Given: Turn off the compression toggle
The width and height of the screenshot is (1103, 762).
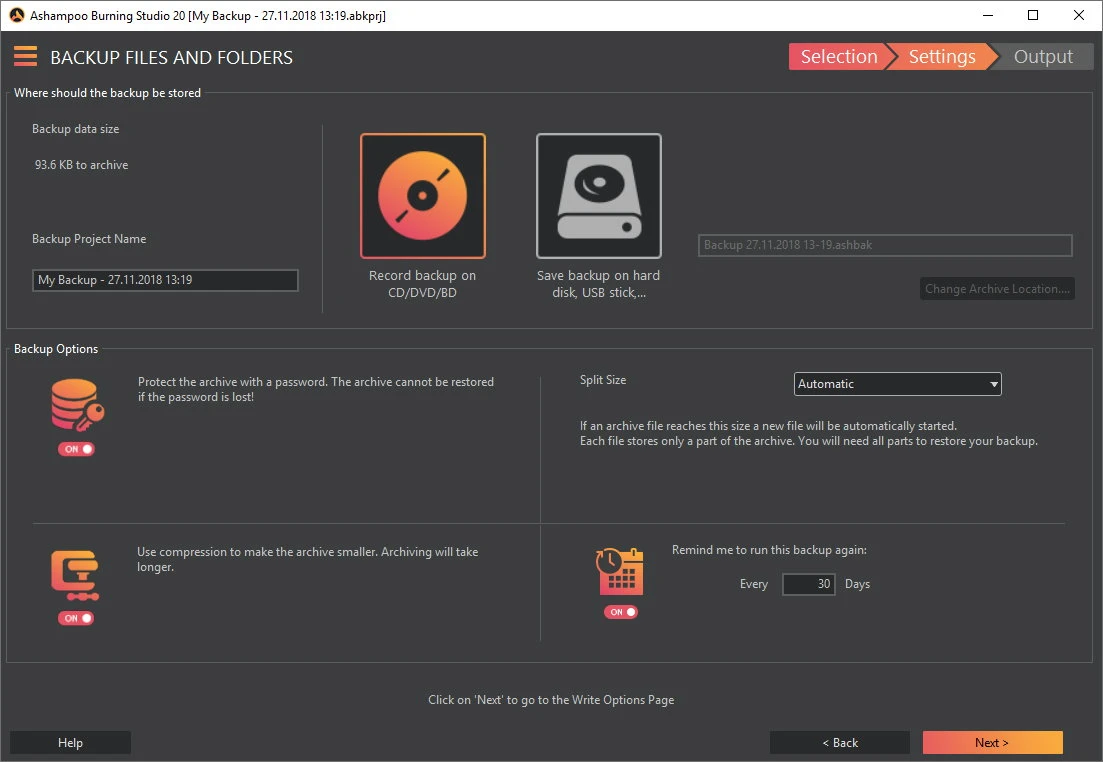Looking at the screenshot, I should (x=76, y=618).
